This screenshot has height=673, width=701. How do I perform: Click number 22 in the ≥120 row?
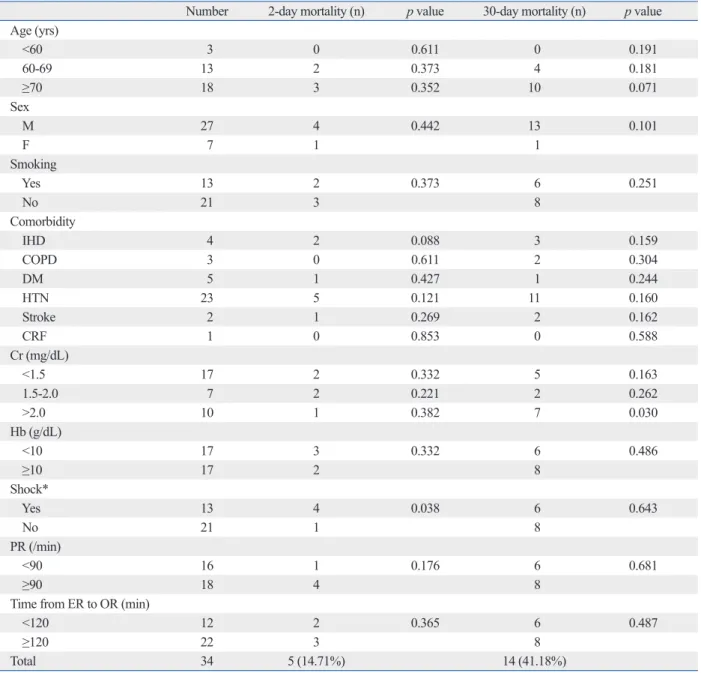[207, 642]
